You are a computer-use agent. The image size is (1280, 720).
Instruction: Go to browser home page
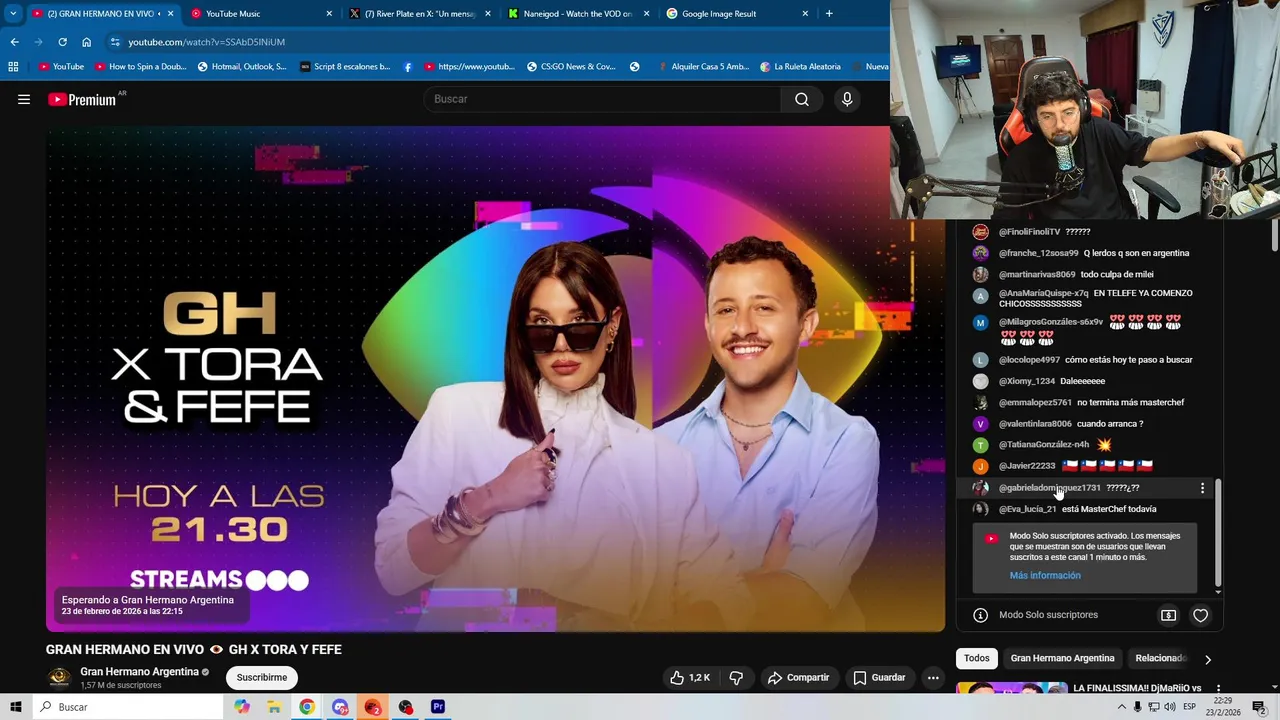(x=86, y=42)
